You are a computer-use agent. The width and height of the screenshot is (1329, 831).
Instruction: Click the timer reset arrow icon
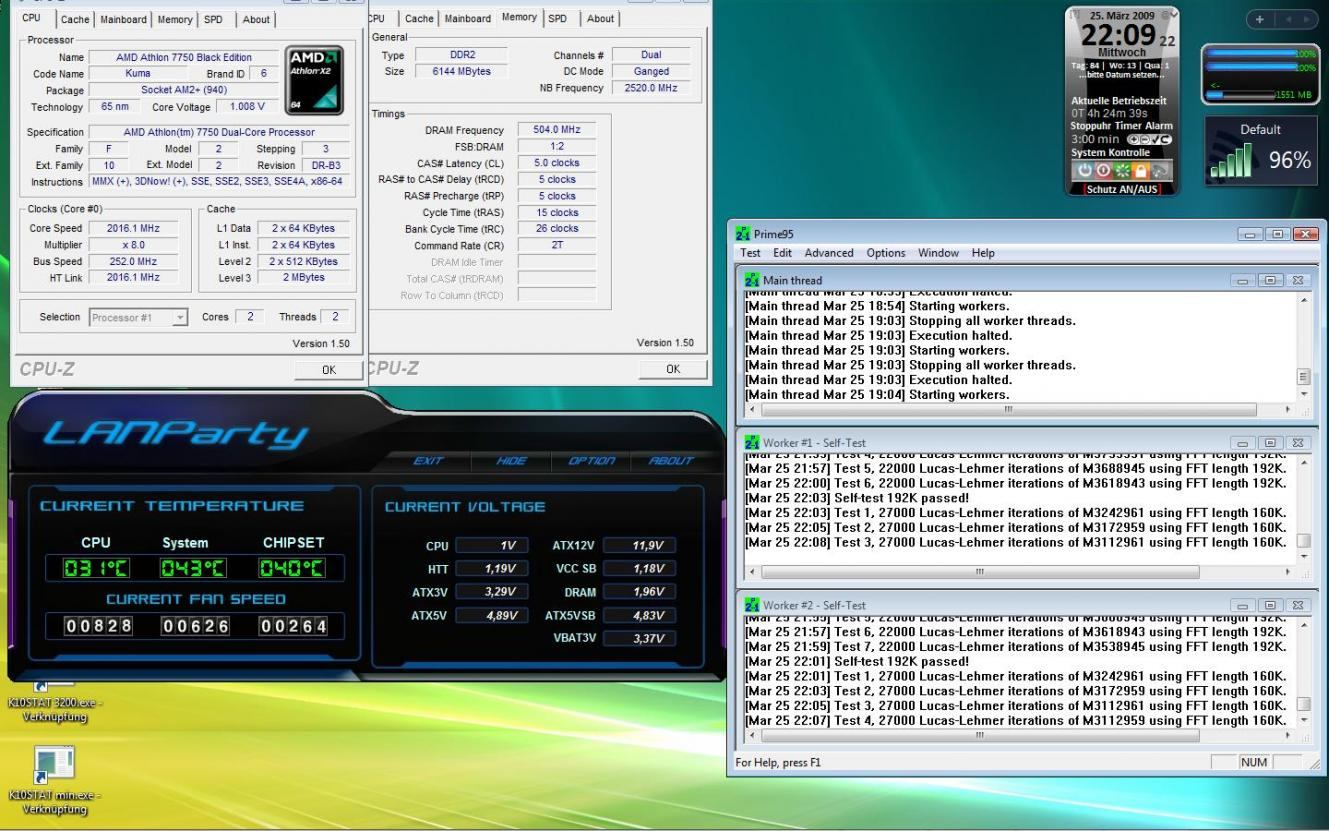pyautogui.click(x=1166, y=139)
